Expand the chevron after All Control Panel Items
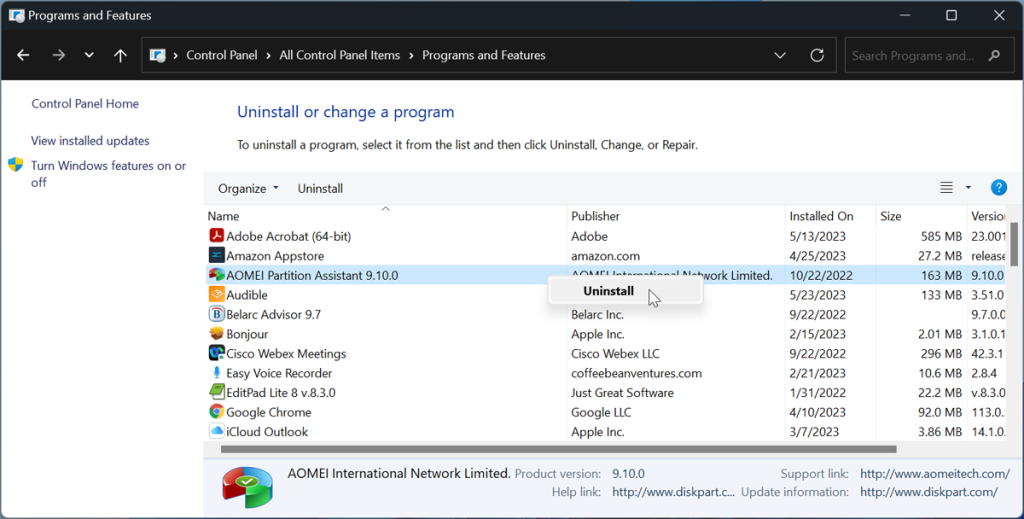Viewport: 1024px width, 519px height. click(411, 55)
